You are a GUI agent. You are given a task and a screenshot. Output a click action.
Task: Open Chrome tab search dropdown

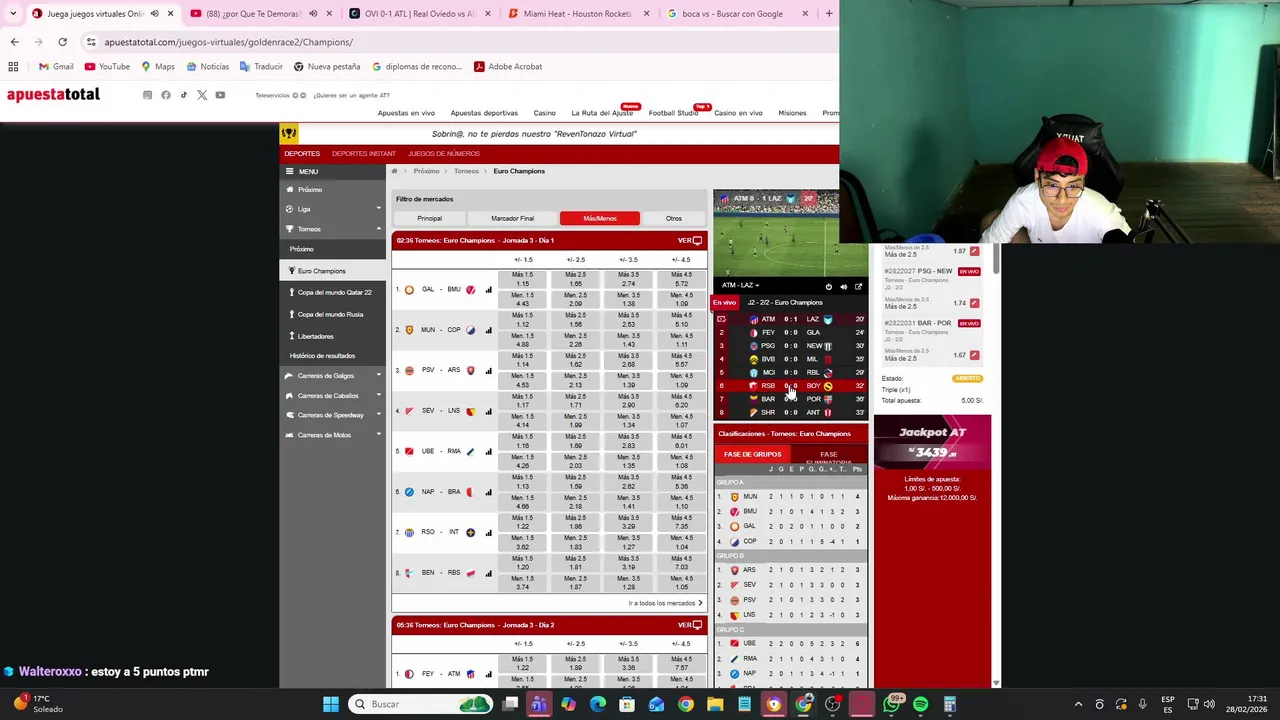coord(13,14)
